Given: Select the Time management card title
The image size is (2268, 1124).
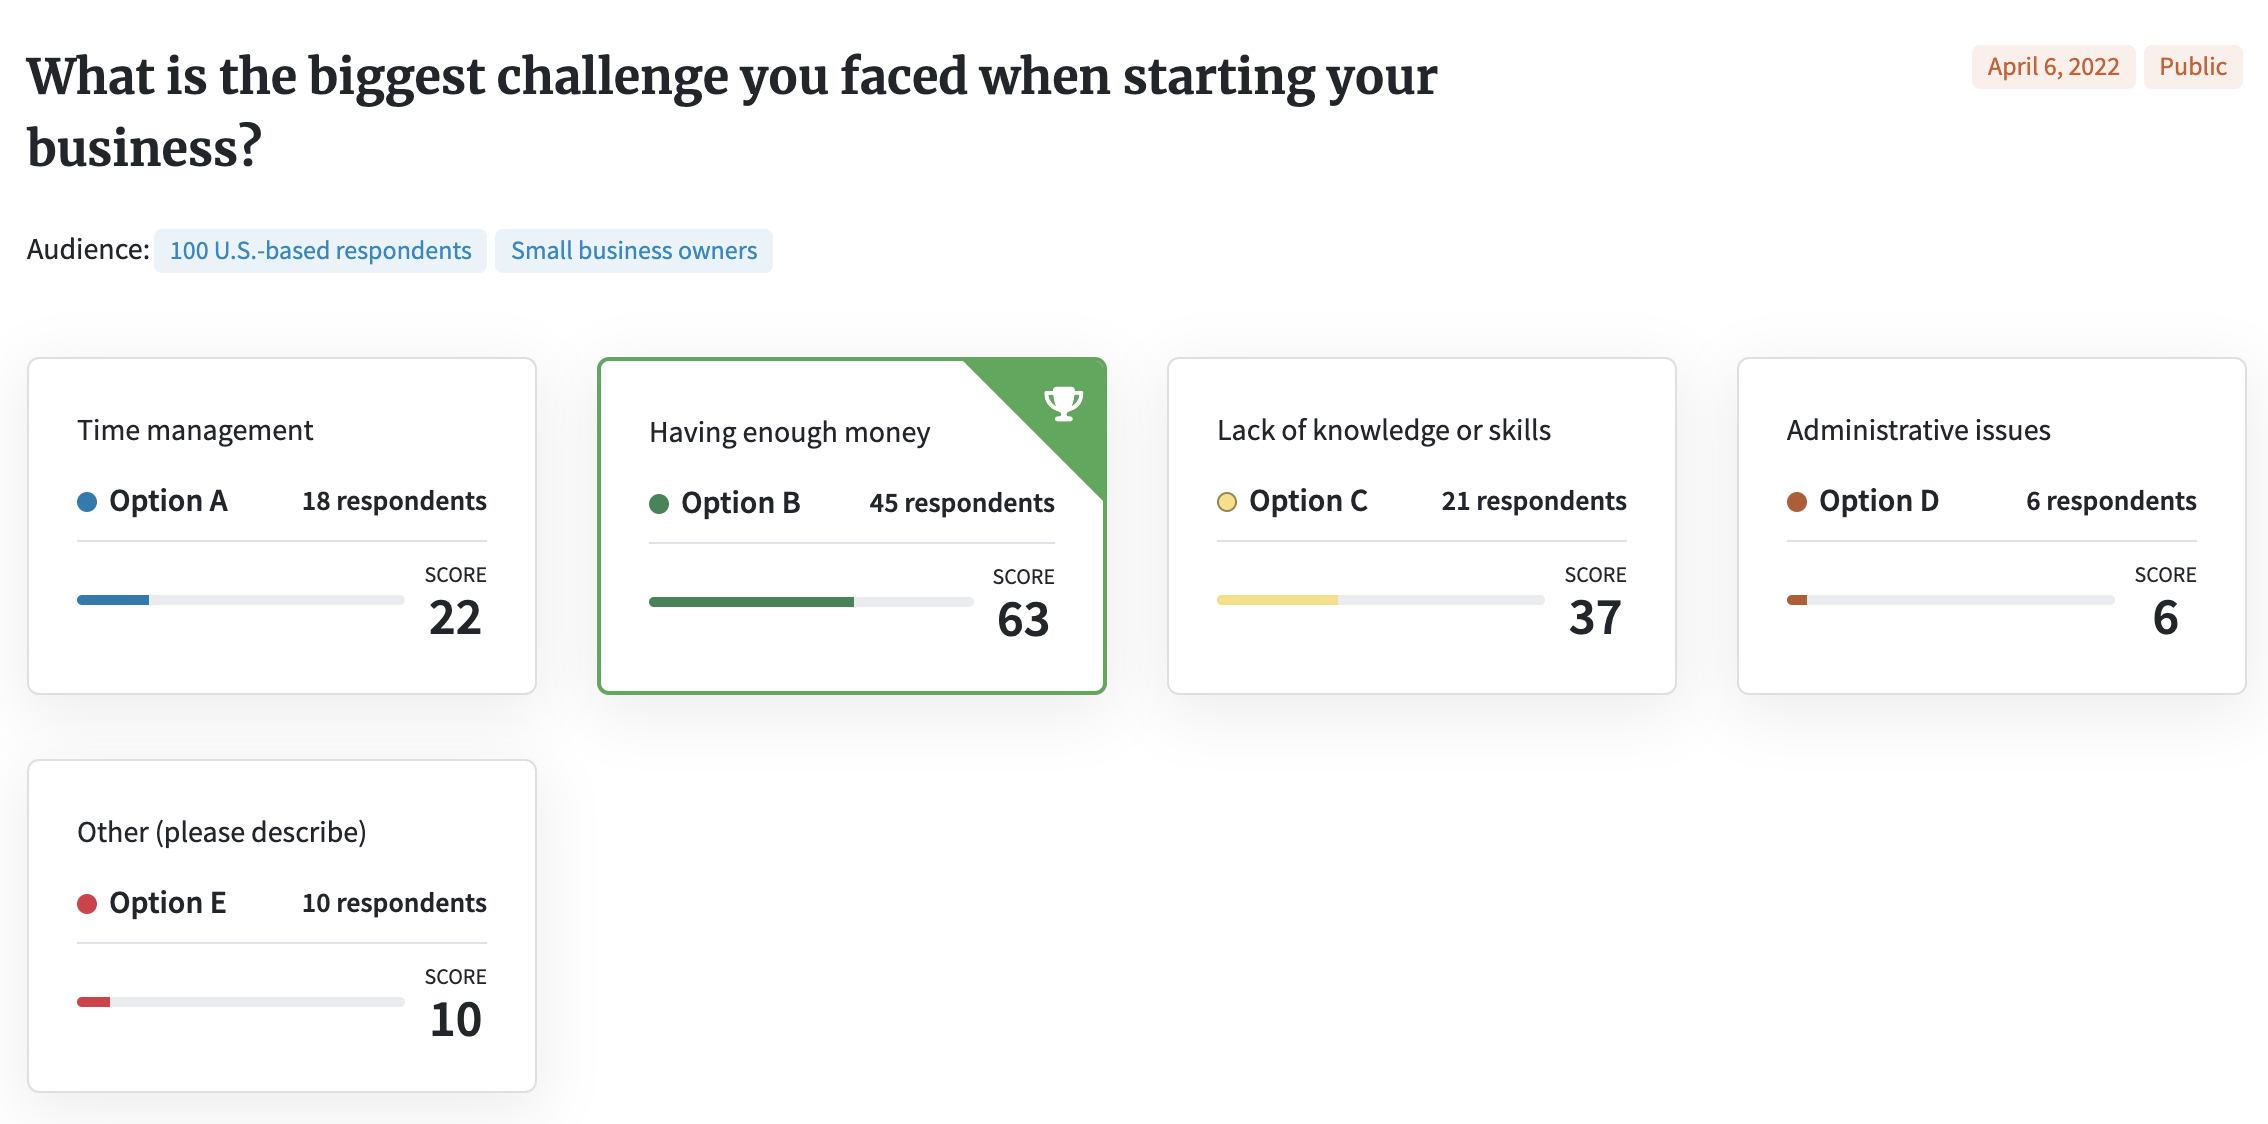Looking at the screenshot, I should [x=195, y=430].
